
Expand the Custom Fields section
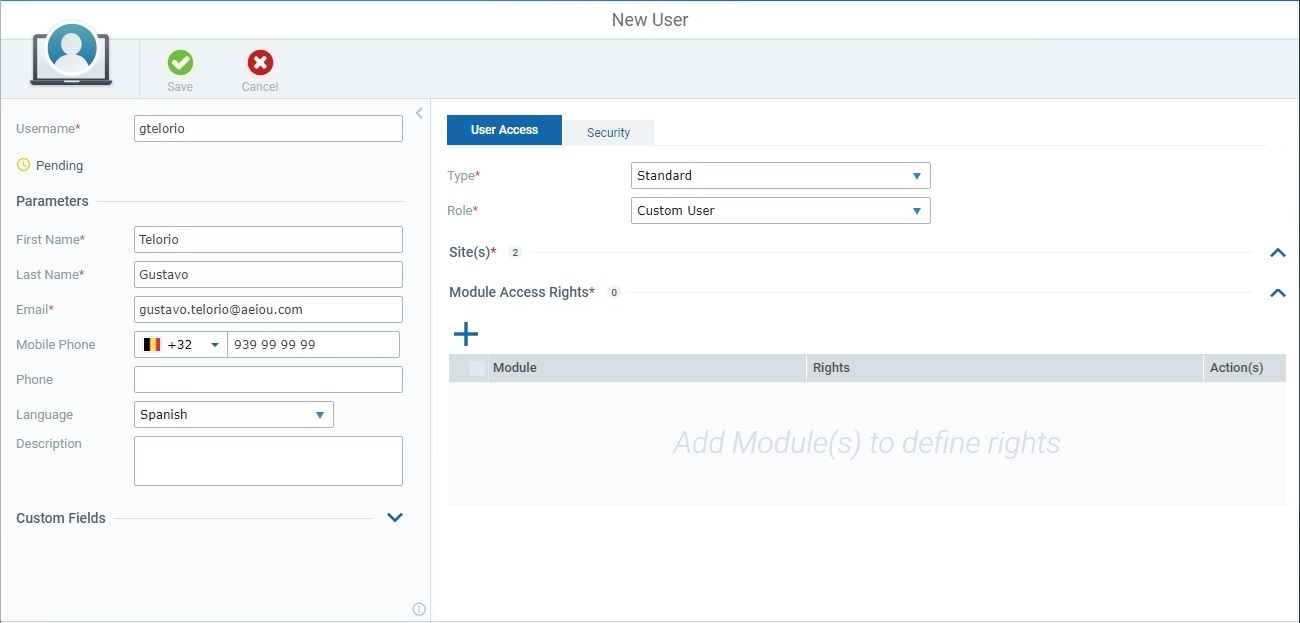click(395, 517)
